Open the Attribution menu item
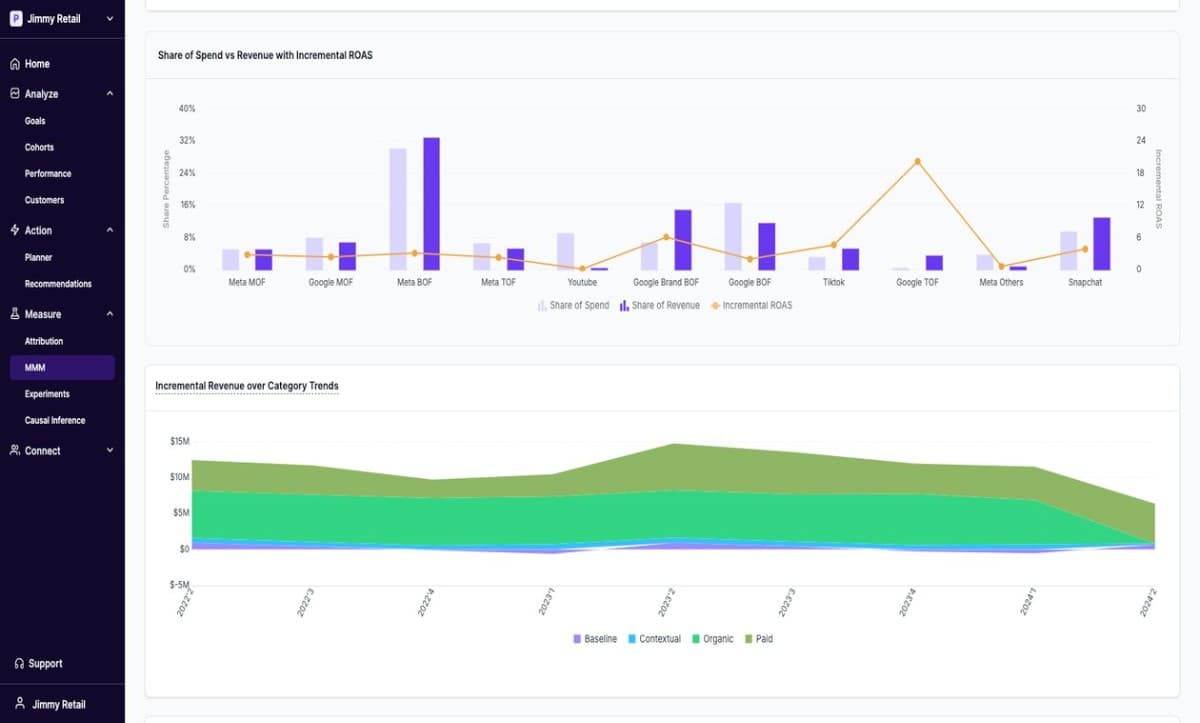Viewport: 1200px width, 723px height. 44,342
